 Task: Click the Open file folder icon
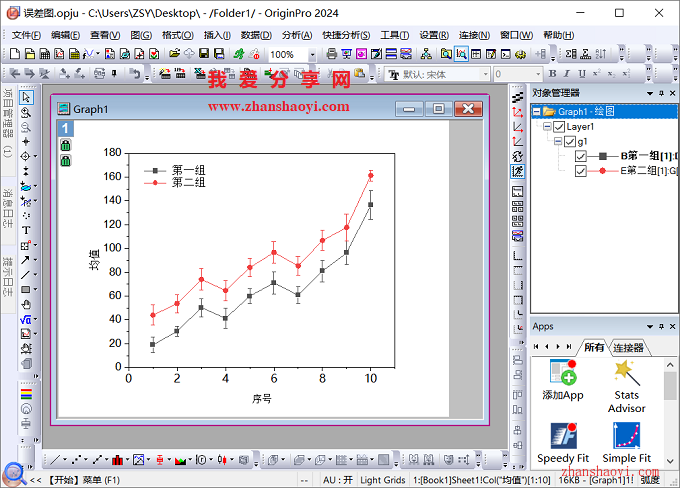tap(174, 54)
